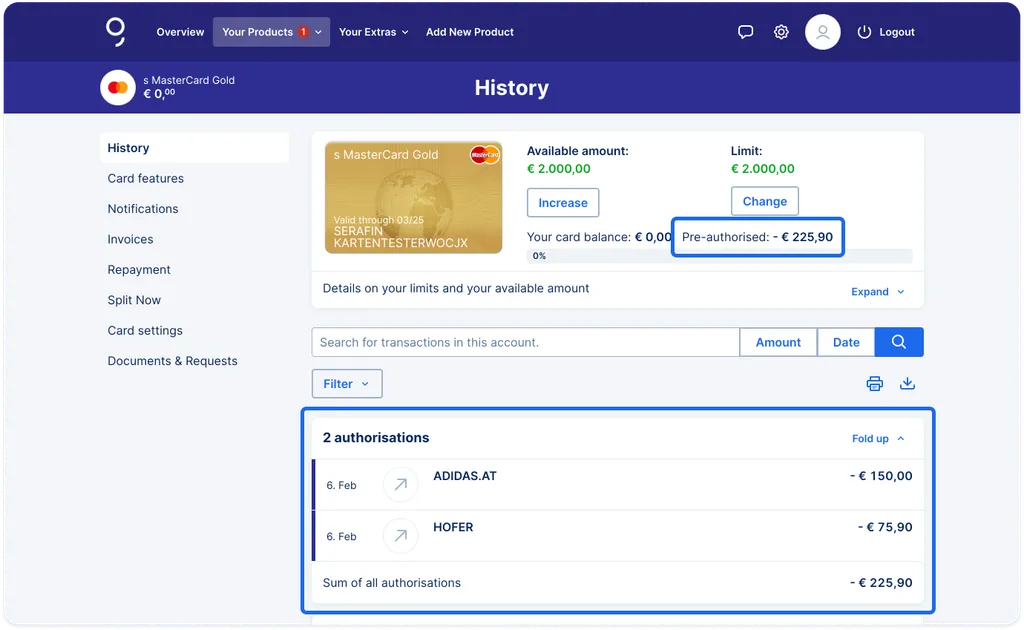Click the notification badge on Your Products
This screenshot has width=1024, height=630.
(x=304, y=31)
